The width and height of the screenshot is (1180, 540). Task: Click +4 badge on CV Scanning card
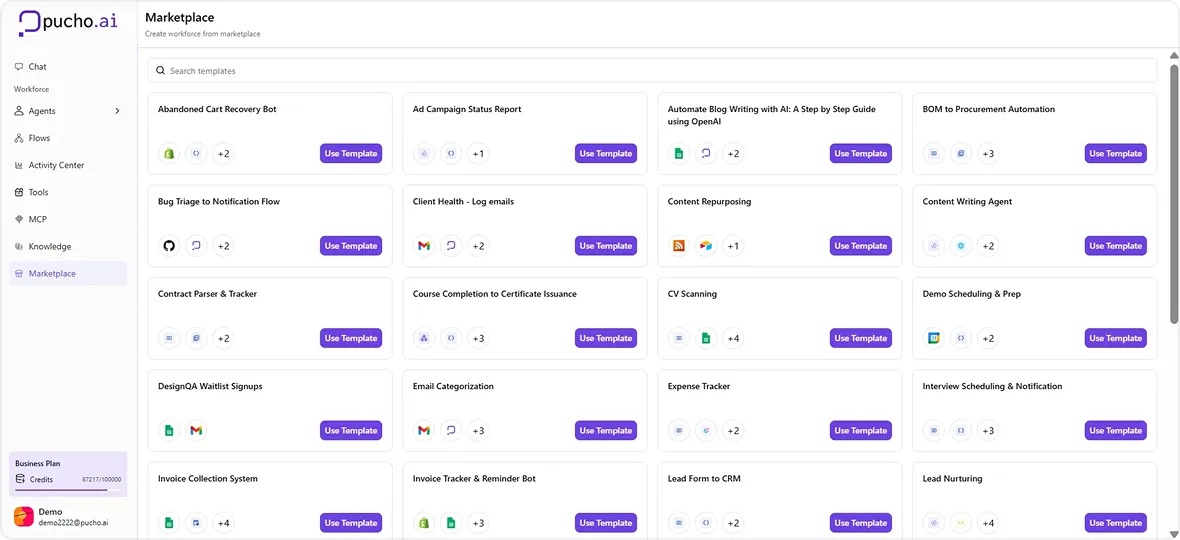click(x=733, y=338)
